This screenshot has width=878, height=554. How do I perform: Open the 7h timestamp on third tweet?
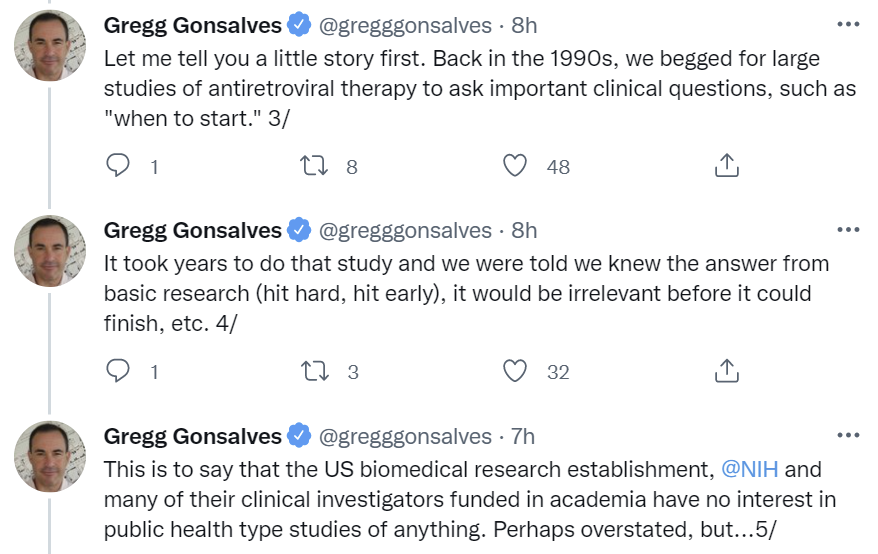tap(523, 436)
